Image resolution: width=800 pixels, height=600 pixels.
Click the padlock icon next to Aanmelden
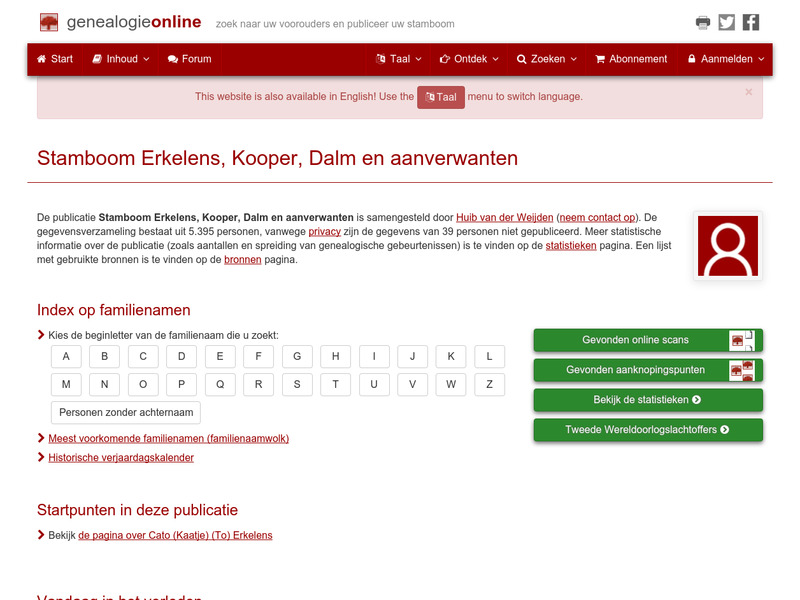coord(692,59)
